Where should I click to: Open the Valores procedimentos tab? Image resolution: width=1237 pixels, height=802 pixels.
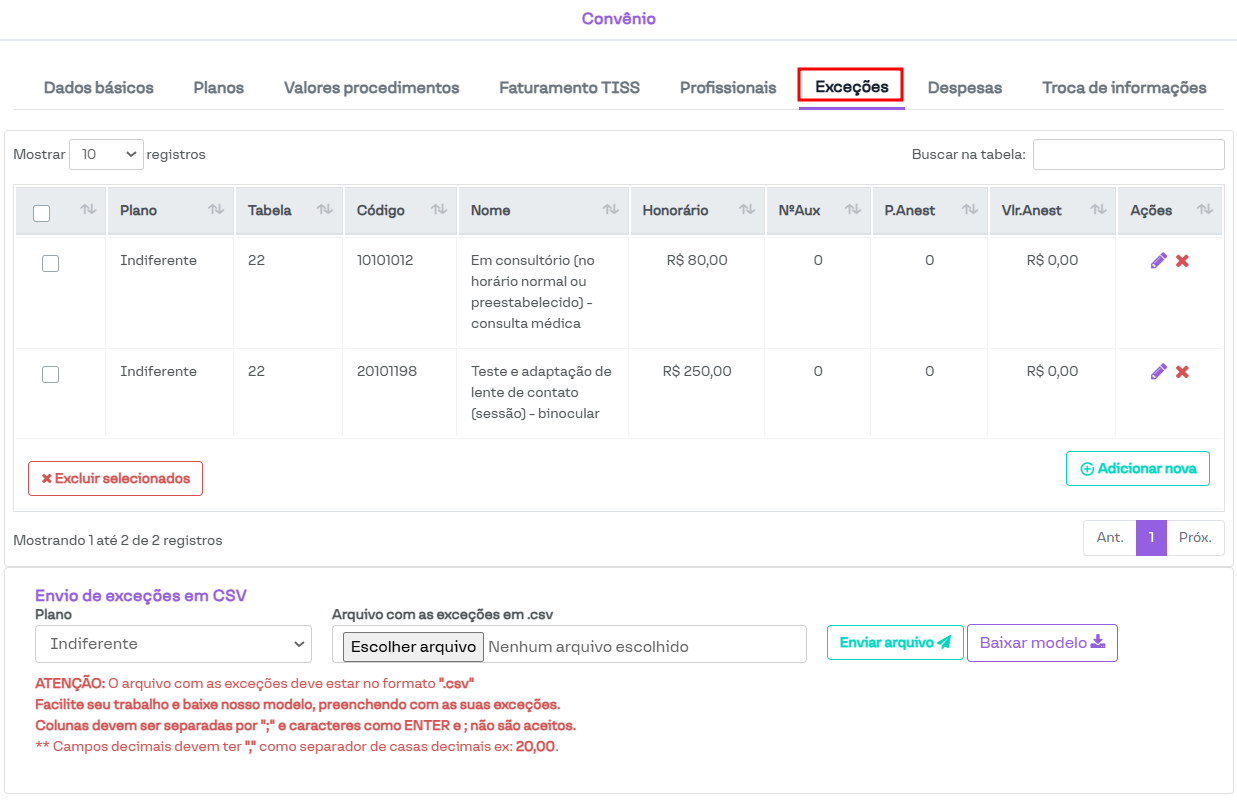click(x=371, y=88)
